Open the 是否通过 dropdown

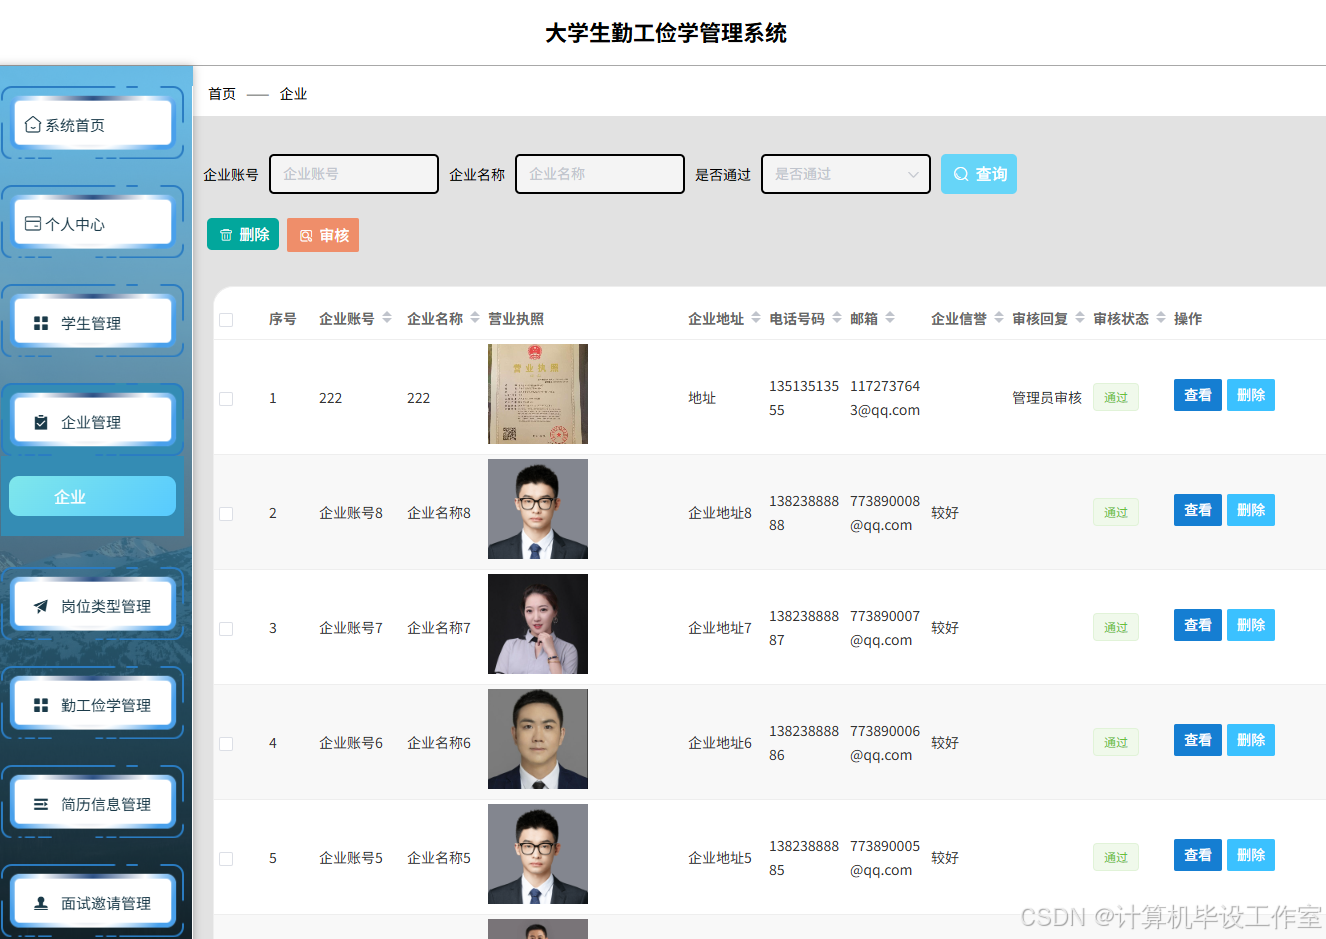[x=846, y=174]
